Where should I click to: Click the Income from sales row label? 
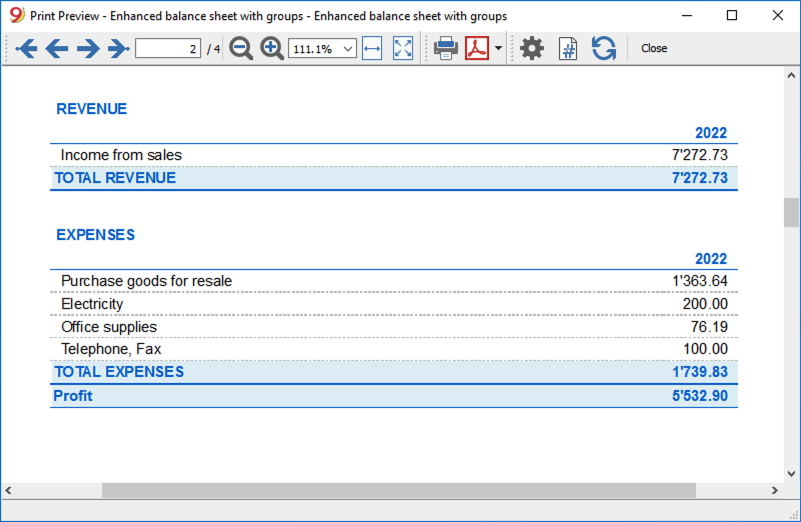121,155
